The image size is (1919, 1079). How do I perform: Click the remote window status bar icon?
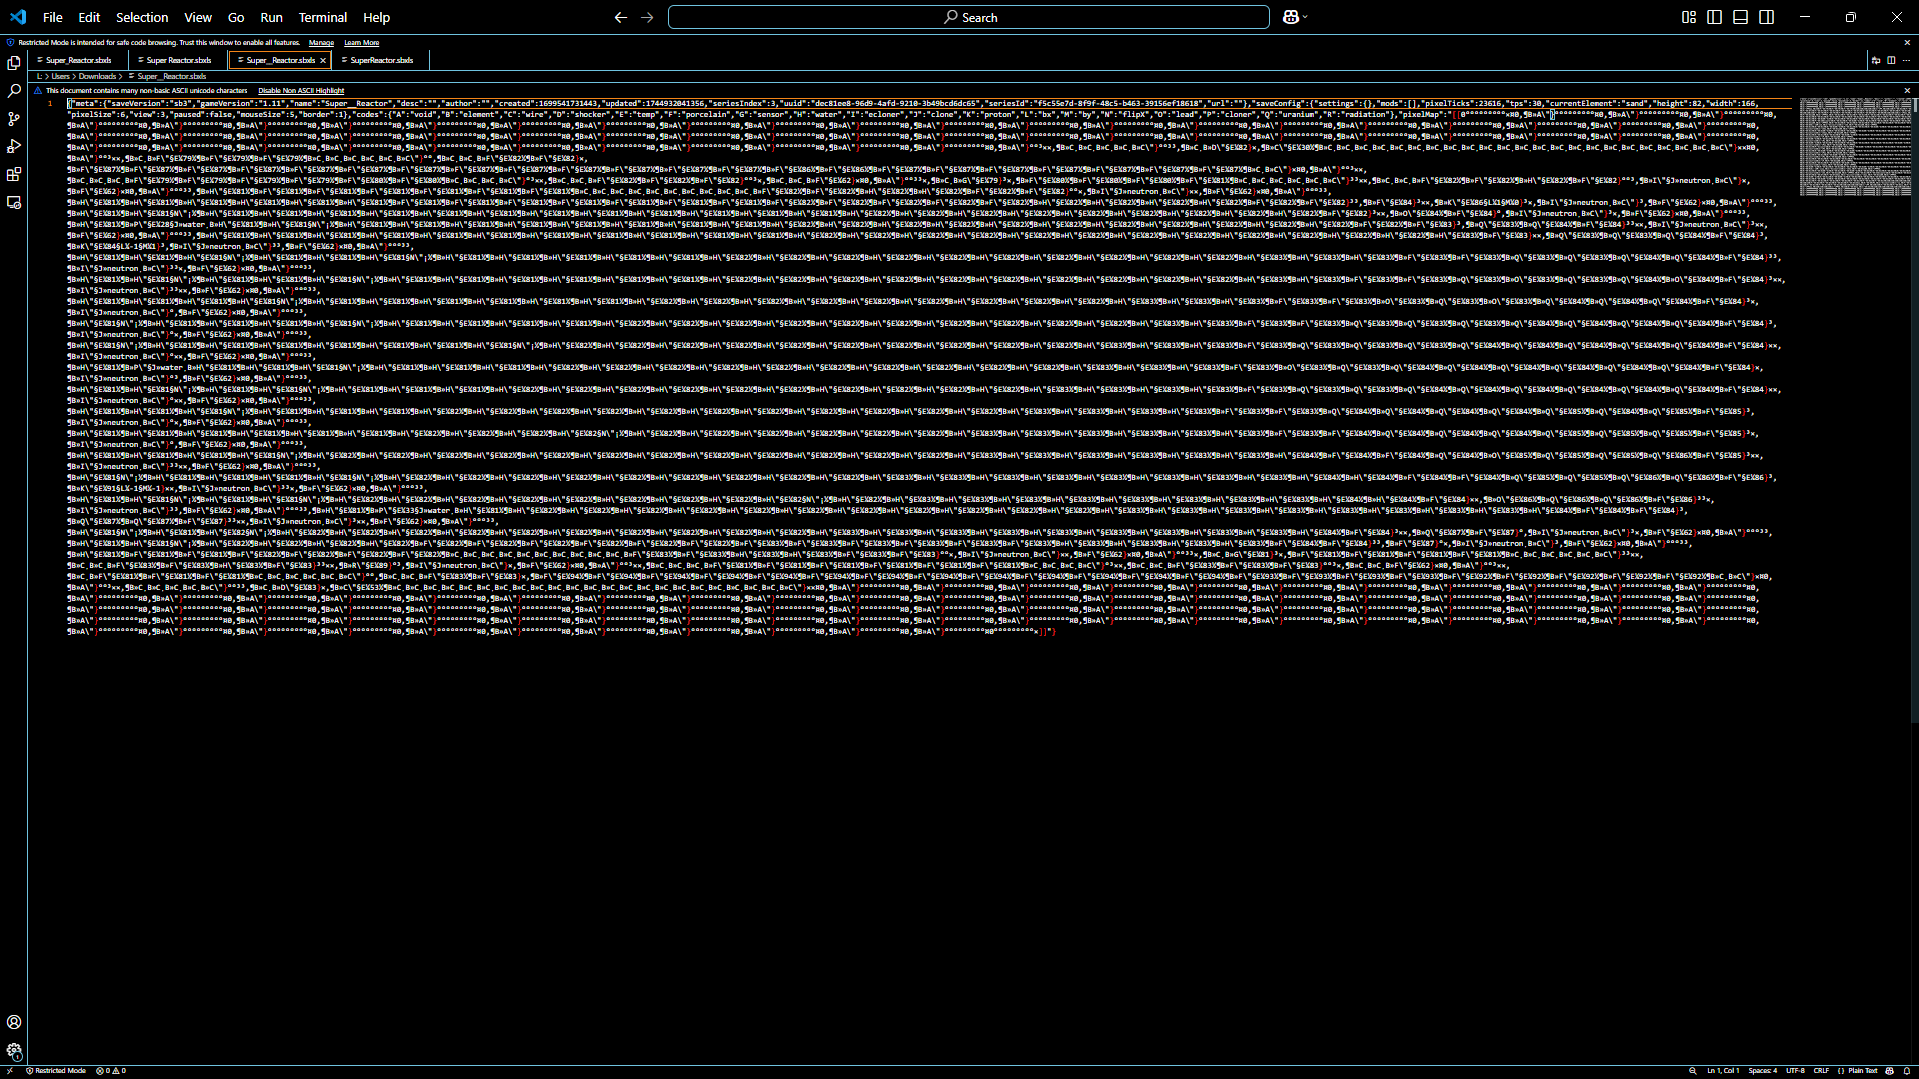(10, 1071)
